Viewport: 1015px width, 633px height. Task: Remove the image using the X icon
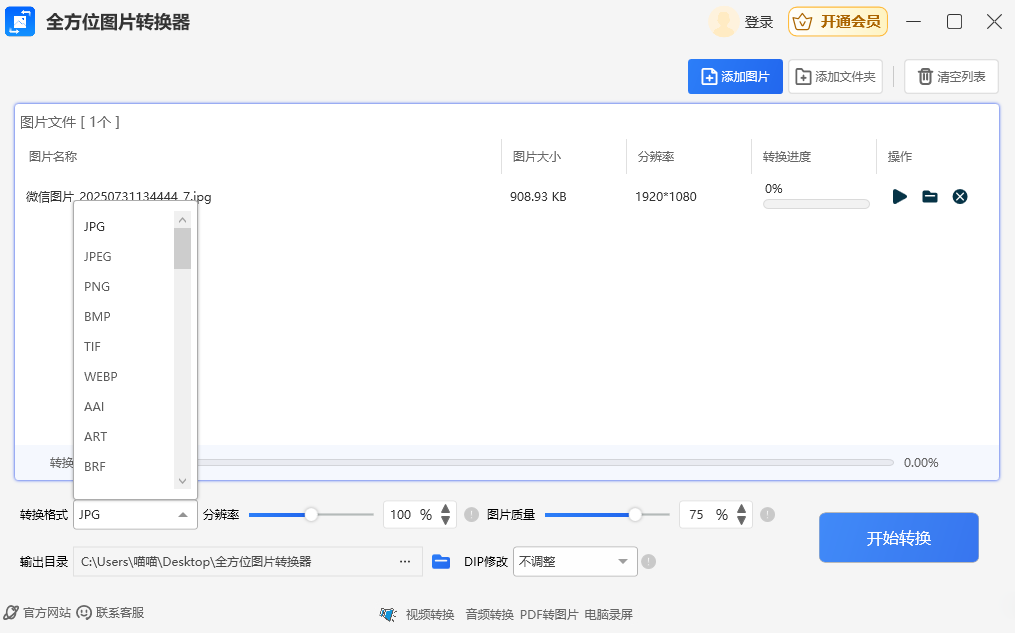tap(960, 197)
